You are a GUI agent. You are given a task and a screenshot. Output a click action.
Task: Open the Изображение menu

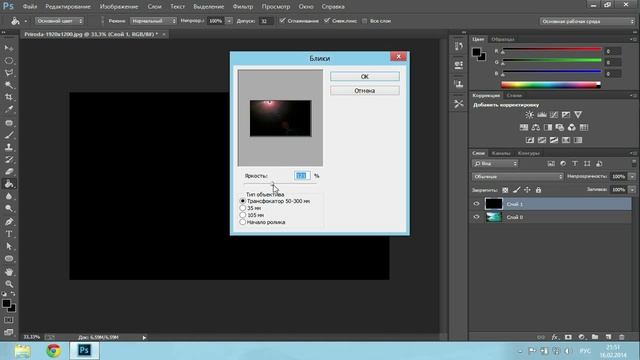pos(119,7)
